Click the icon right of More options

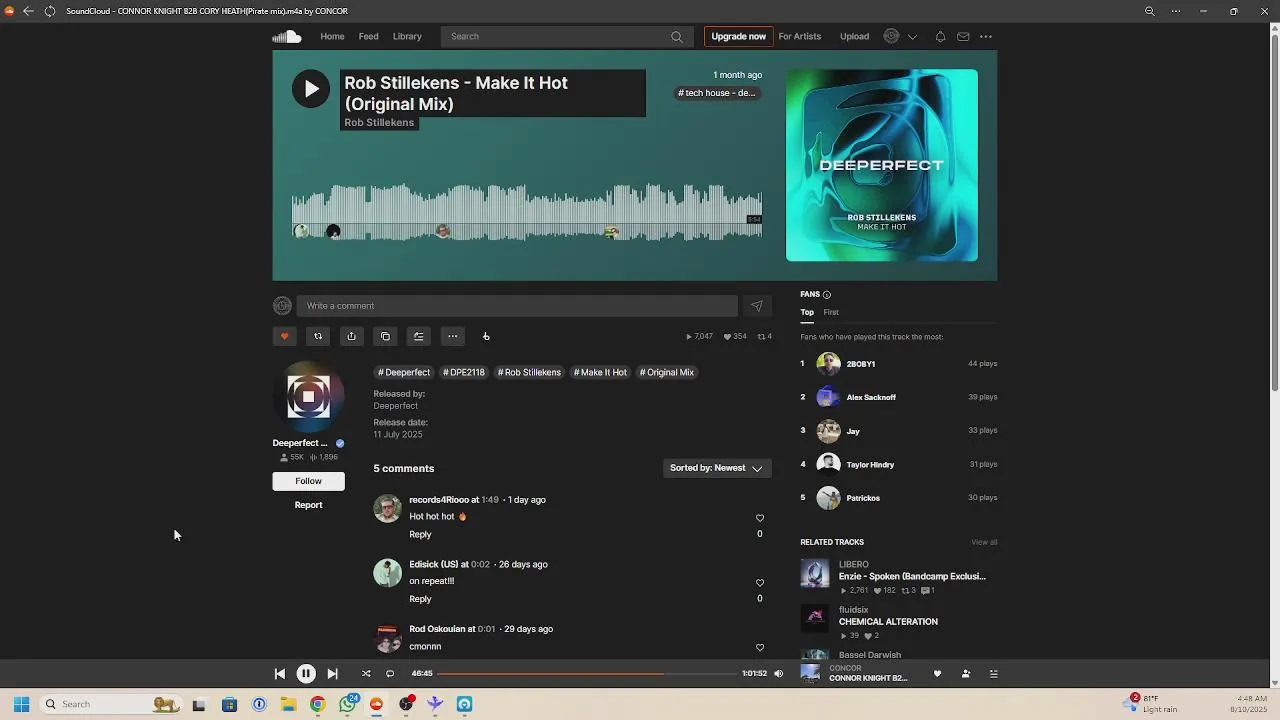click(486, 337)
